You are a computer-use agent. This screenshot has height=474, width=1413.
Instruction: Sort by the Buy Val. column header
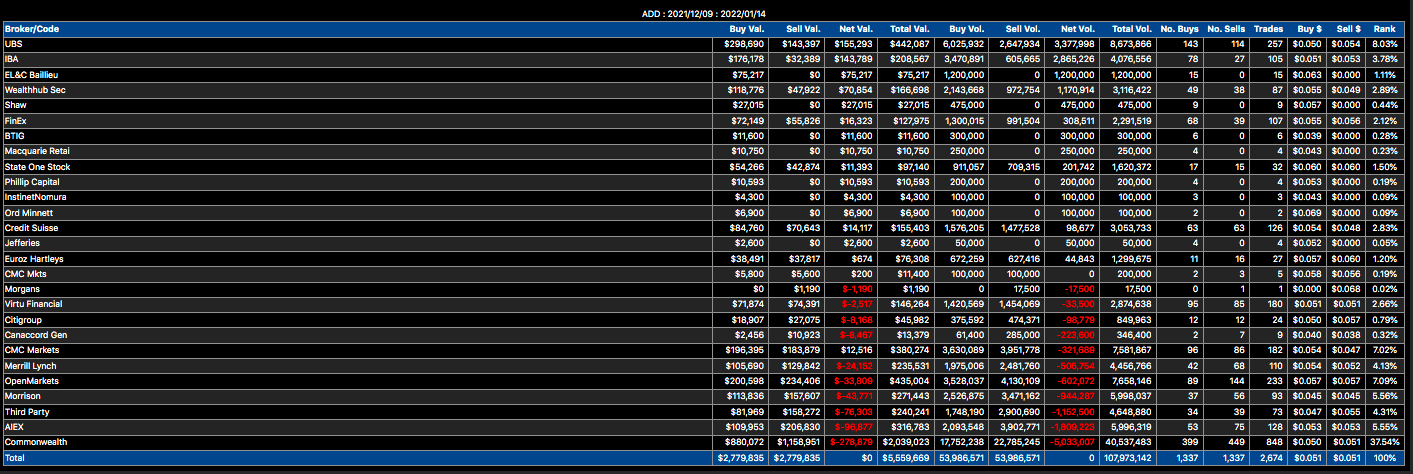click(746, 29)
